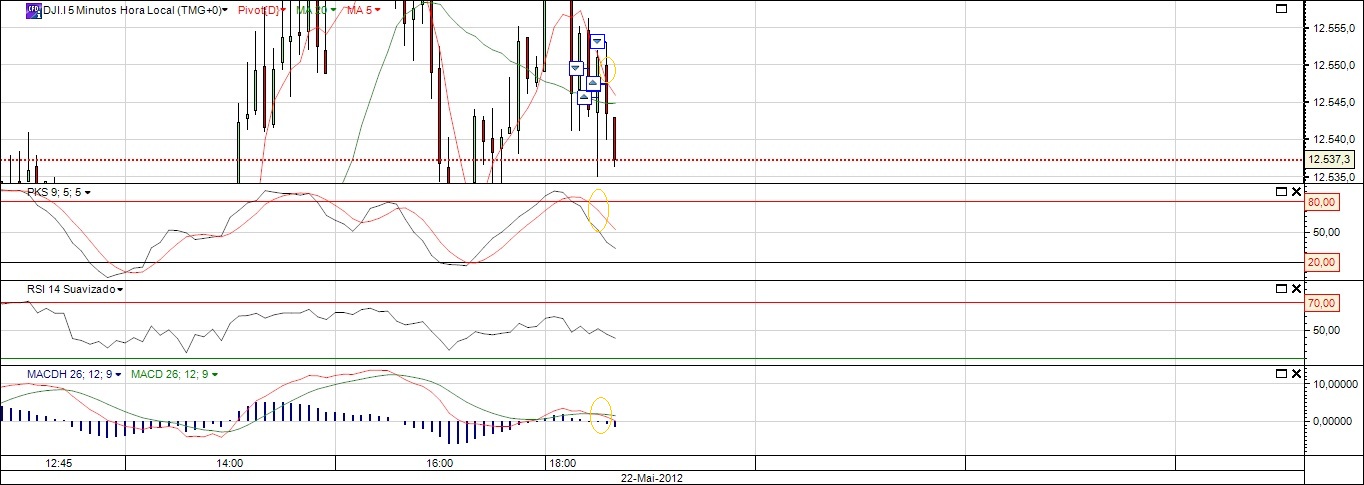The image size is (1364, 485).
Task: Click the 12.550,0 price axis label
Action: (1332, 65)
